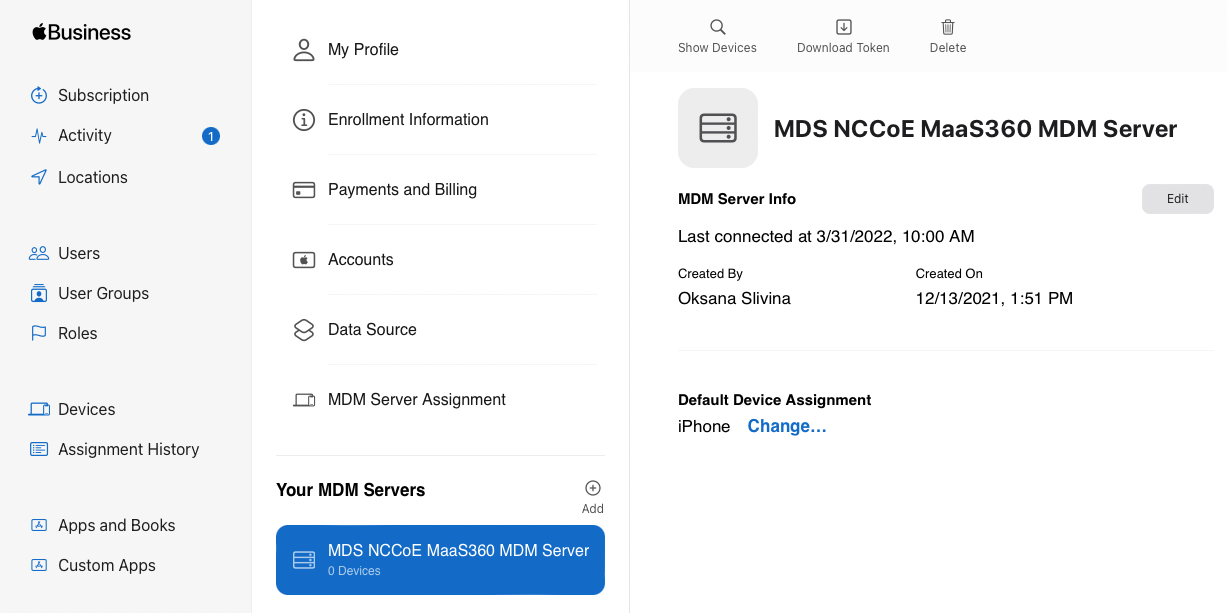The width and height of the screenshot is (1227, 613).
Task: Click the MDM Server Assignment device icon
Action: coord(304,400)
